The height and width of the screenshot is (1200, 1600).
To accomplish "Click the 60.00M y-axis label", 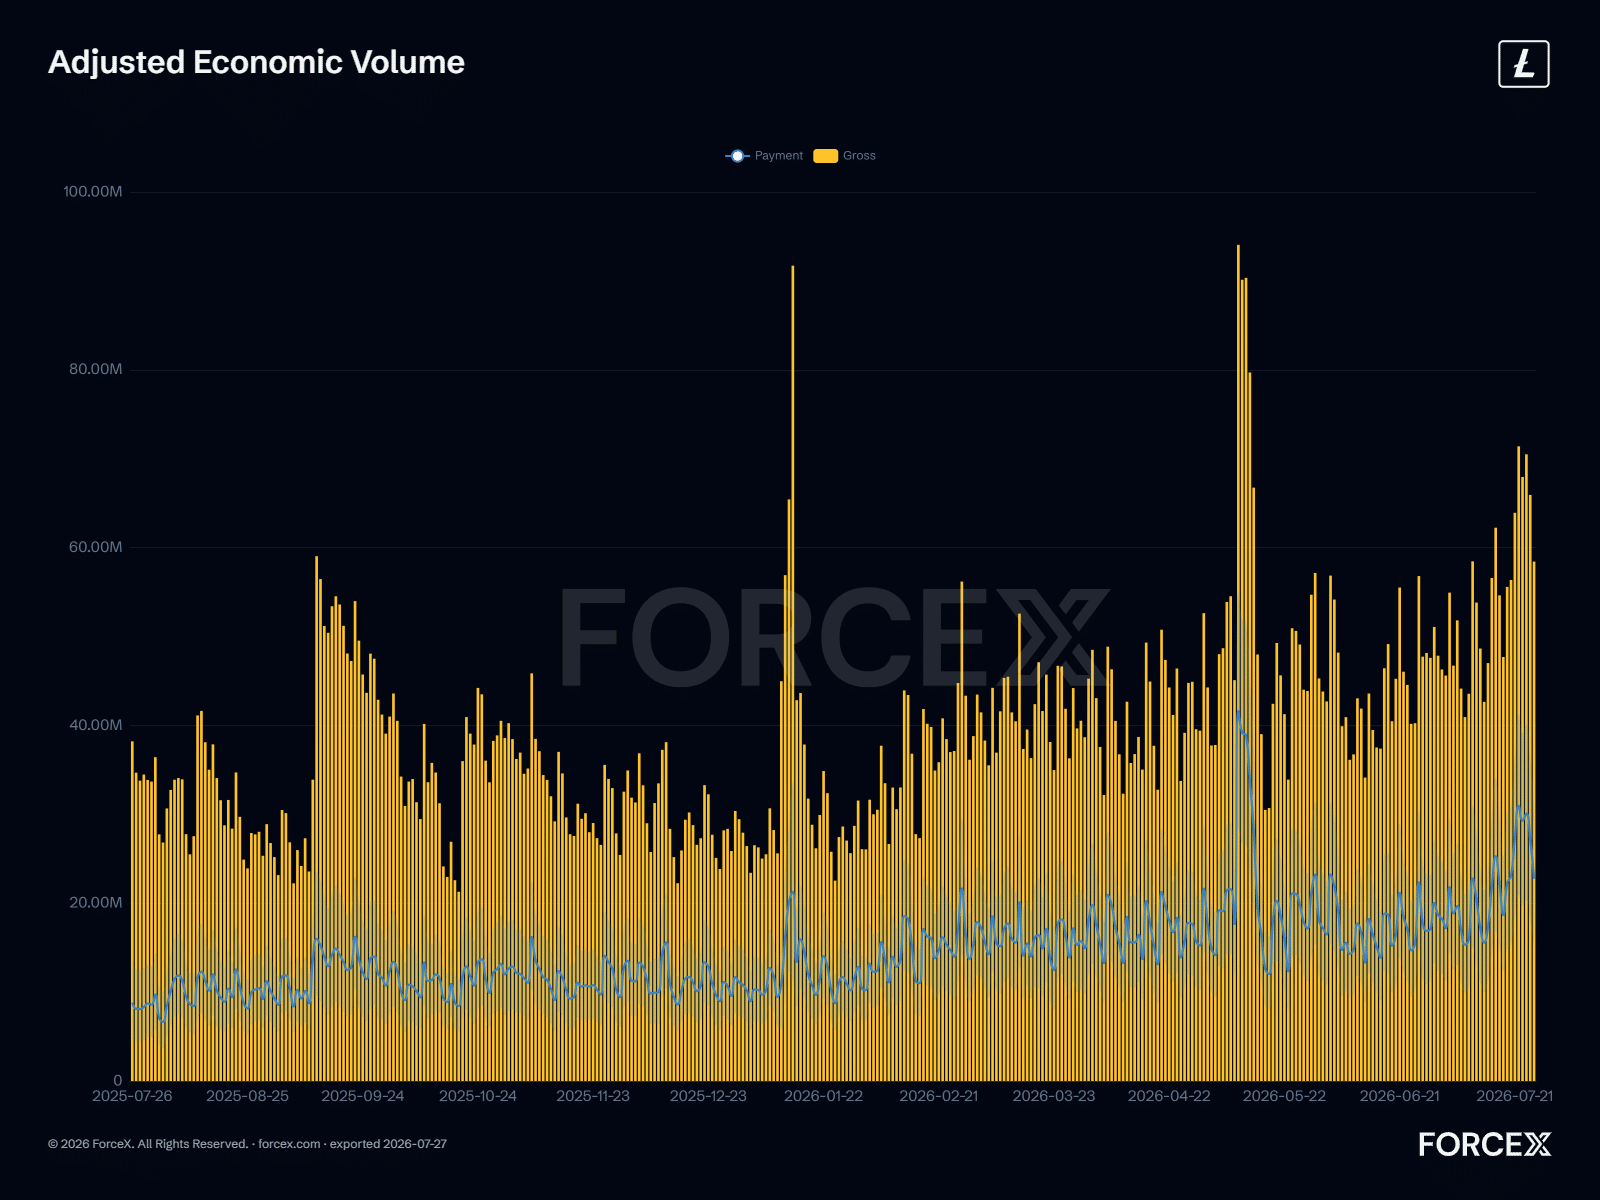I will click(x=96, y=547).
